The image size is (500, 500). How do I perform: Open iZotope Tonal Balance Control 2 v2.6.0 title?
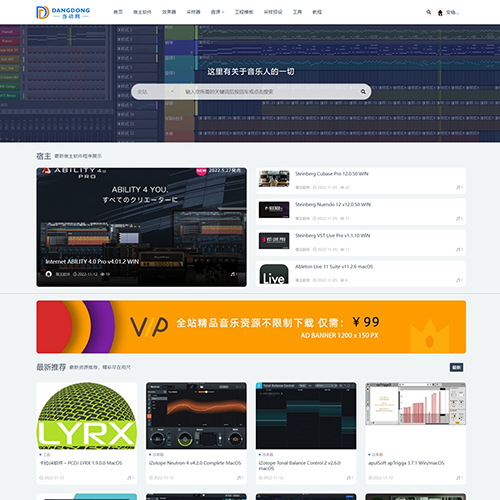click(x=300, y=465)
